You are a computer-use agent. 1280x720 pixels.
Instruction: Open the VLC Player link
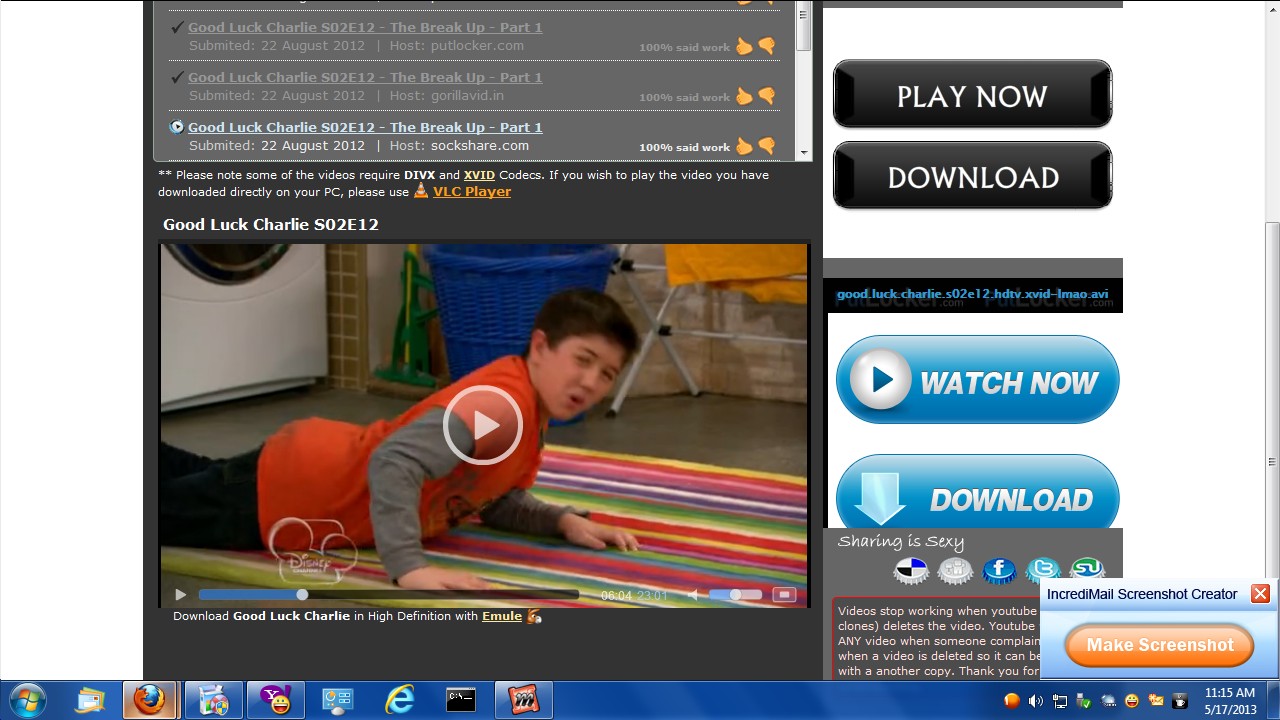tap(472, 191)
